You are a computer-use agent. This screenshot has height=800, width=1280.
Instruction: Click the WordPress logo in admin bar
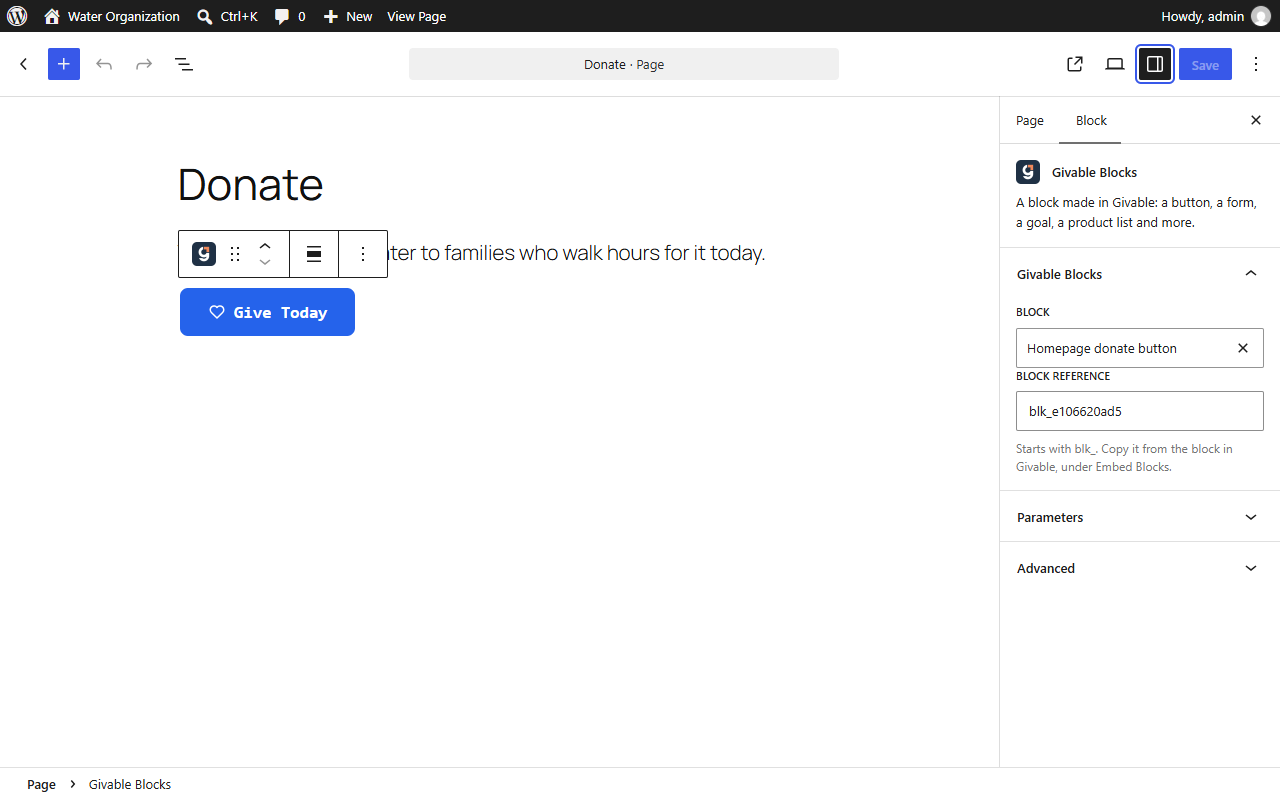click(17, 16)
